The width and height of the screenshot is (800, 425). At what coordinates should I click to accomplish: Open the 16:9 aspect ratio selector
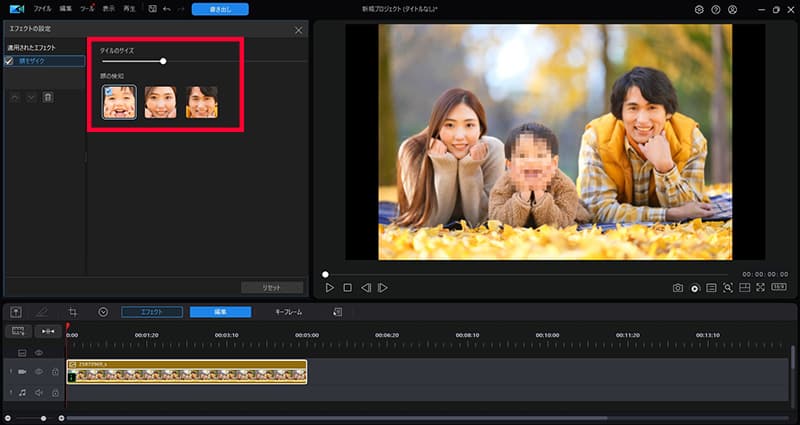[x=778, y=288]
